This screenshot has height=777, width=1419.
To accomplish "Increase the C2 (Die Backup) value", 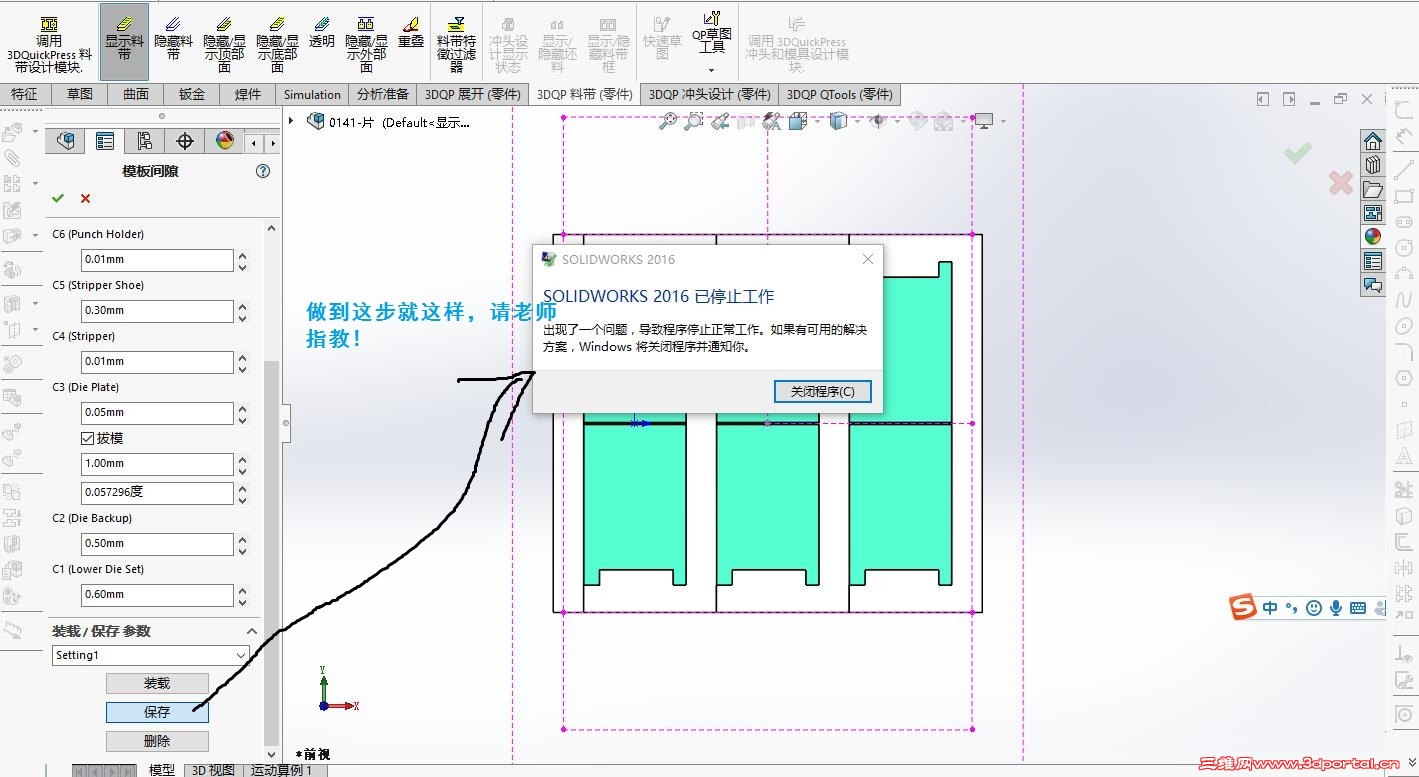I will [242, 538].
